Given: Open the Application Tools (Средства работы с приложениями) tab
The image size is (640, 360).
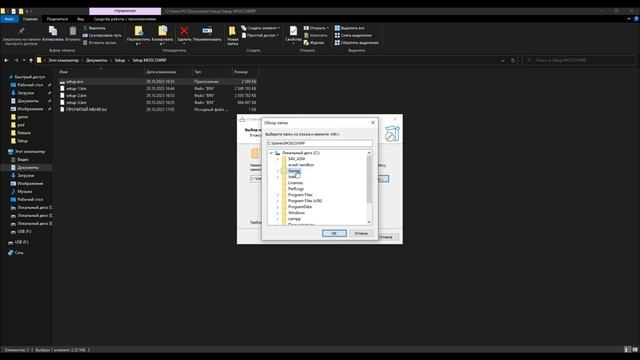Looking at the screenshot, I should click(x=125, y=19).
